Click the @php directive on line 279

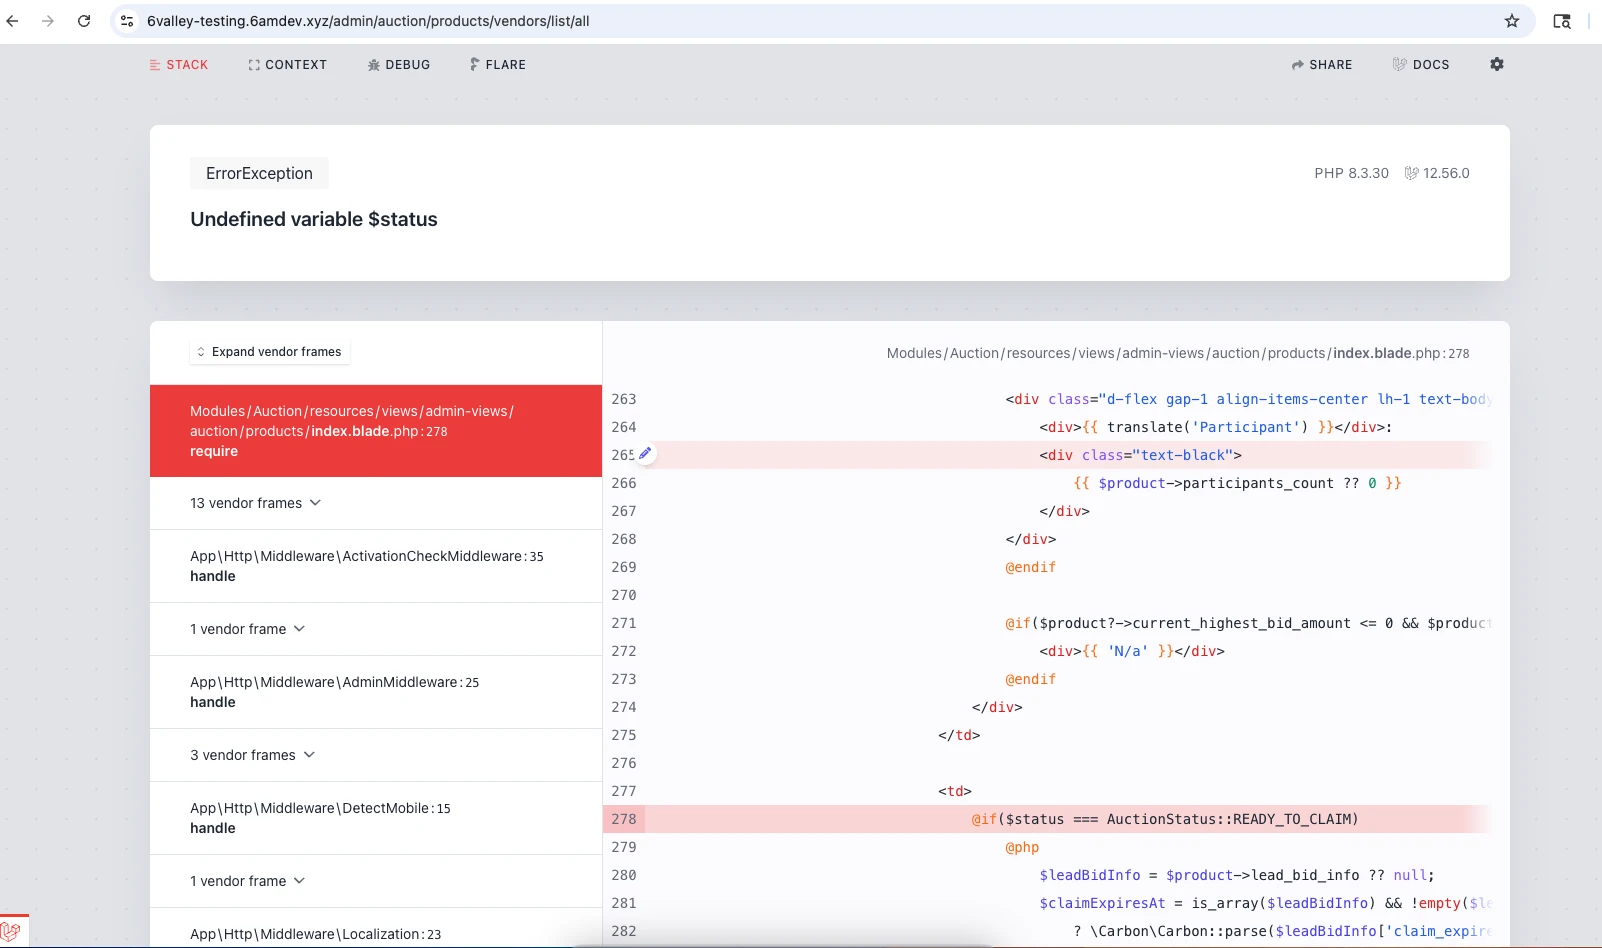click(1022, 847)
